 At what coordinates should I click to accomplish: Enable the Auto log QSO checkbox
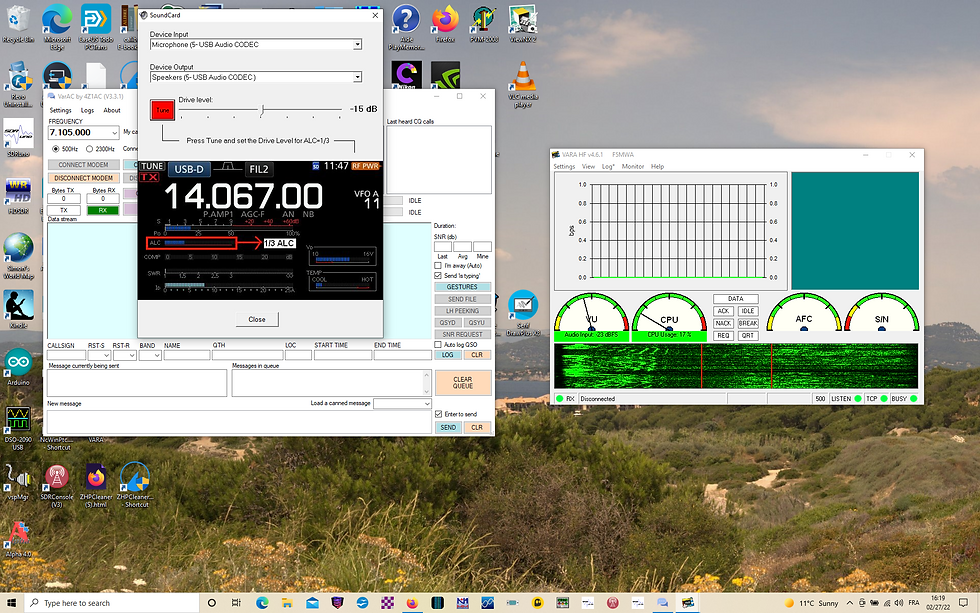click(438, 344)
